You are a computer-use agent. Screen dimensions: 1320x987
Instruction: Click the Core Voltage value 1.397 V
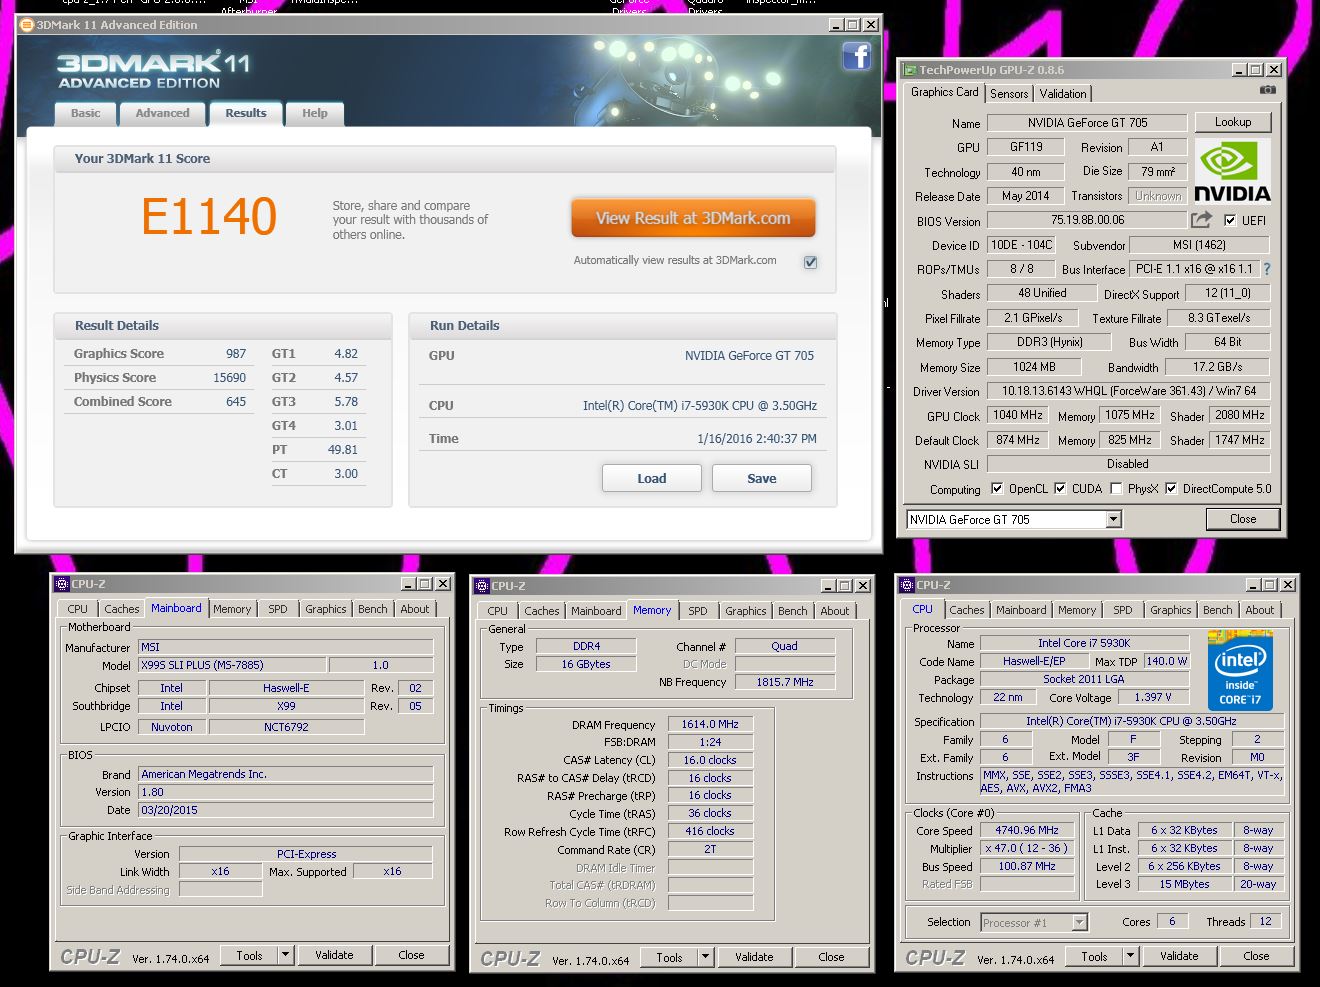tap(1153, 697)
